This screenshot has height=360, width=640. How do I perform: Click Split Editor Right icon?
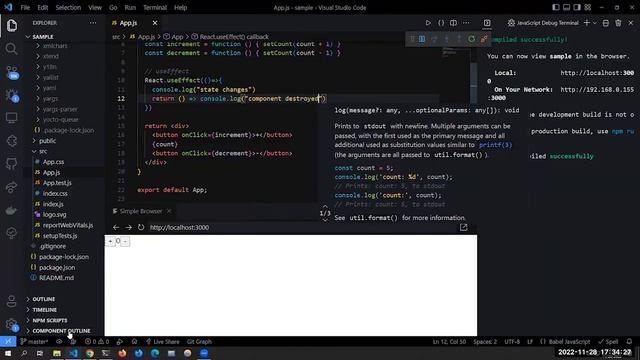pyautogui.click(x=453, y=23)
